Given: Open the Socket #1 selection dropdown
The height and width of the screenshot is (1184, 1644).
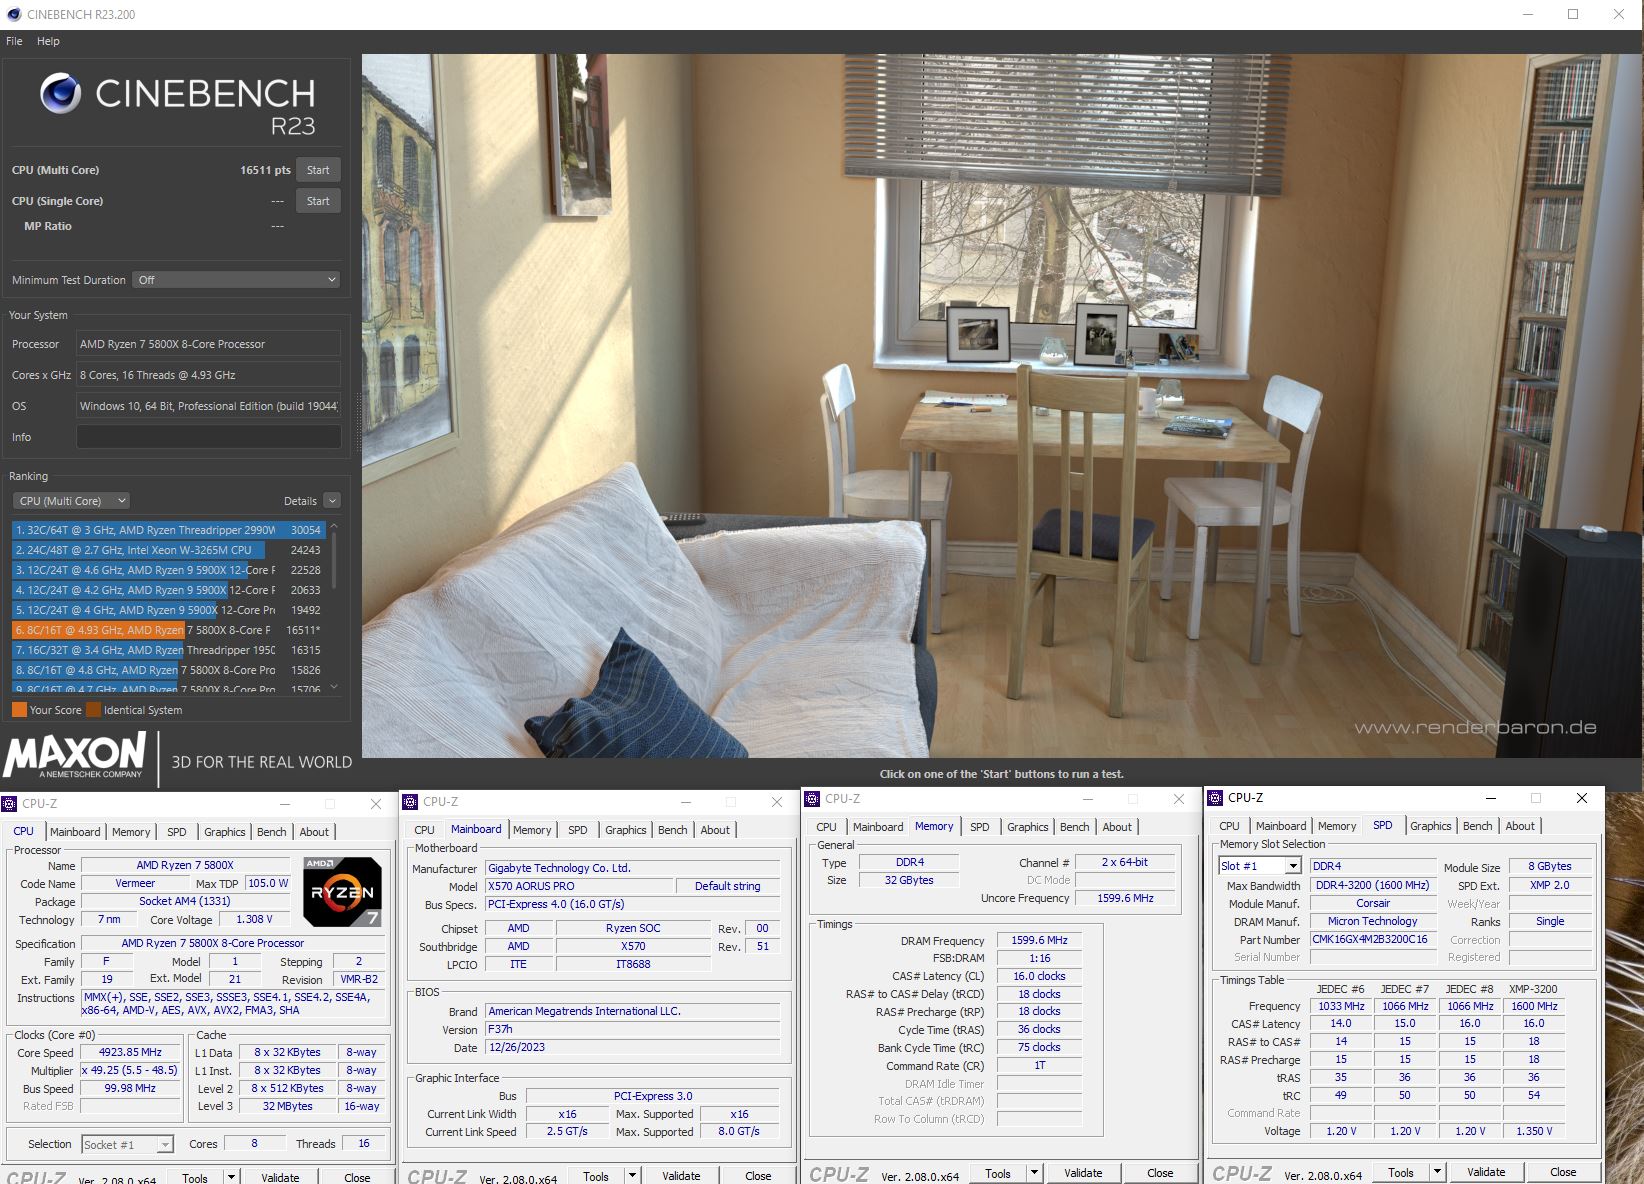Looking at the screenshot, I should [x=127, y=1144].
